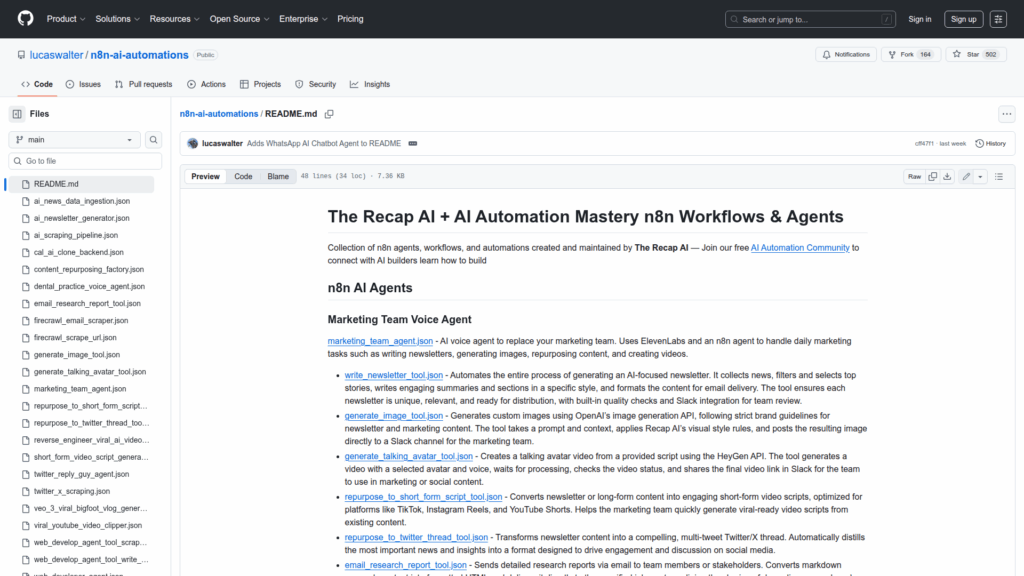Click the Go to file input
The width and height of the screenshot is (1024, 576).
pos(85,161)
